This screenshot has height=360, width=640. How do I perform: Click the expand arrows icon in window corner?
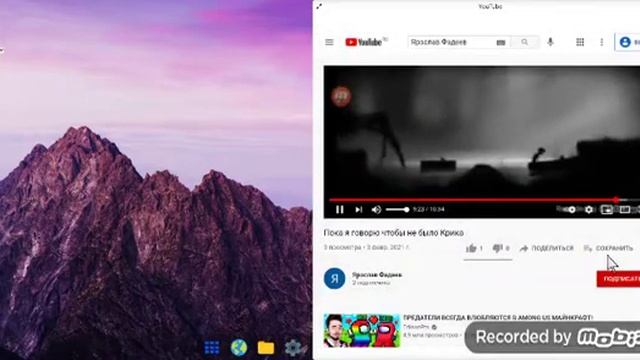[319, 6]
